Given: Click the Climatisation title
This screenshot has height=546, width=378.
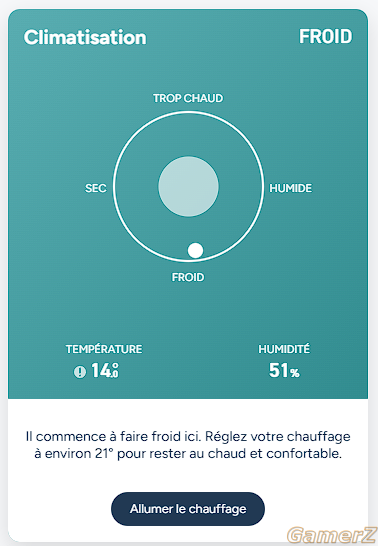Looking at the screenshot, I should [x=85, y=37].
